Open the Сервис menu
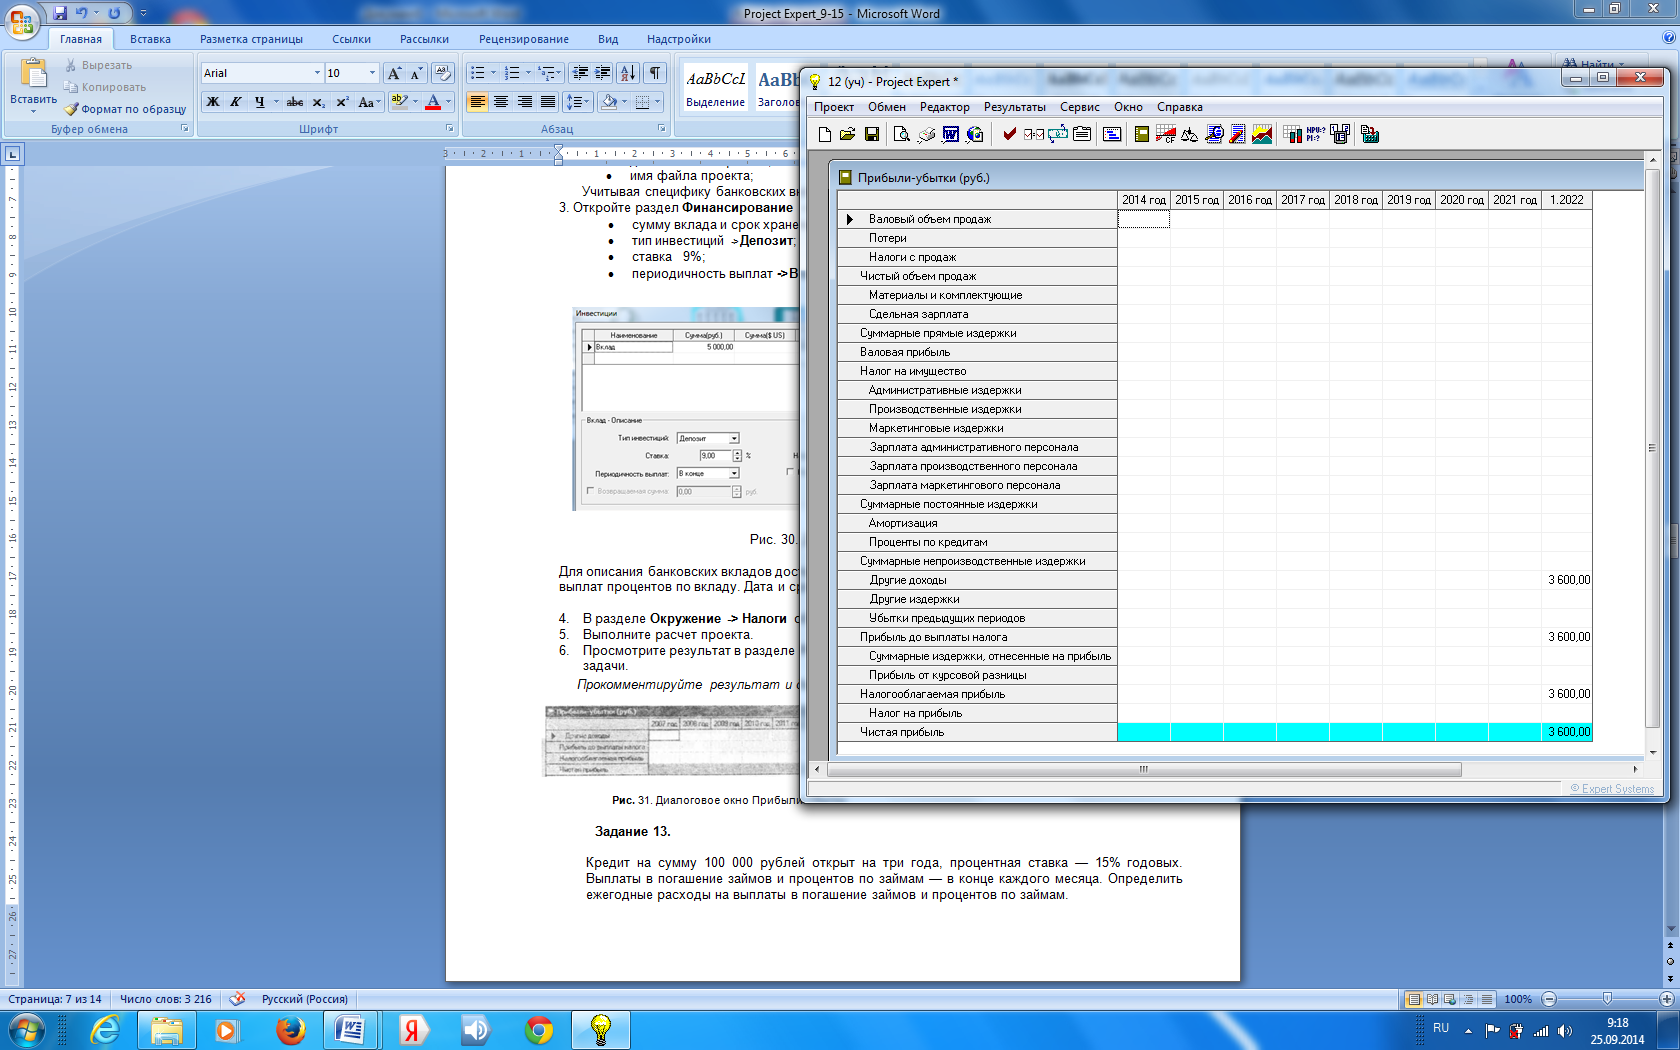The width and height of the screenshot is (1680, 1050). (1080, 107)
